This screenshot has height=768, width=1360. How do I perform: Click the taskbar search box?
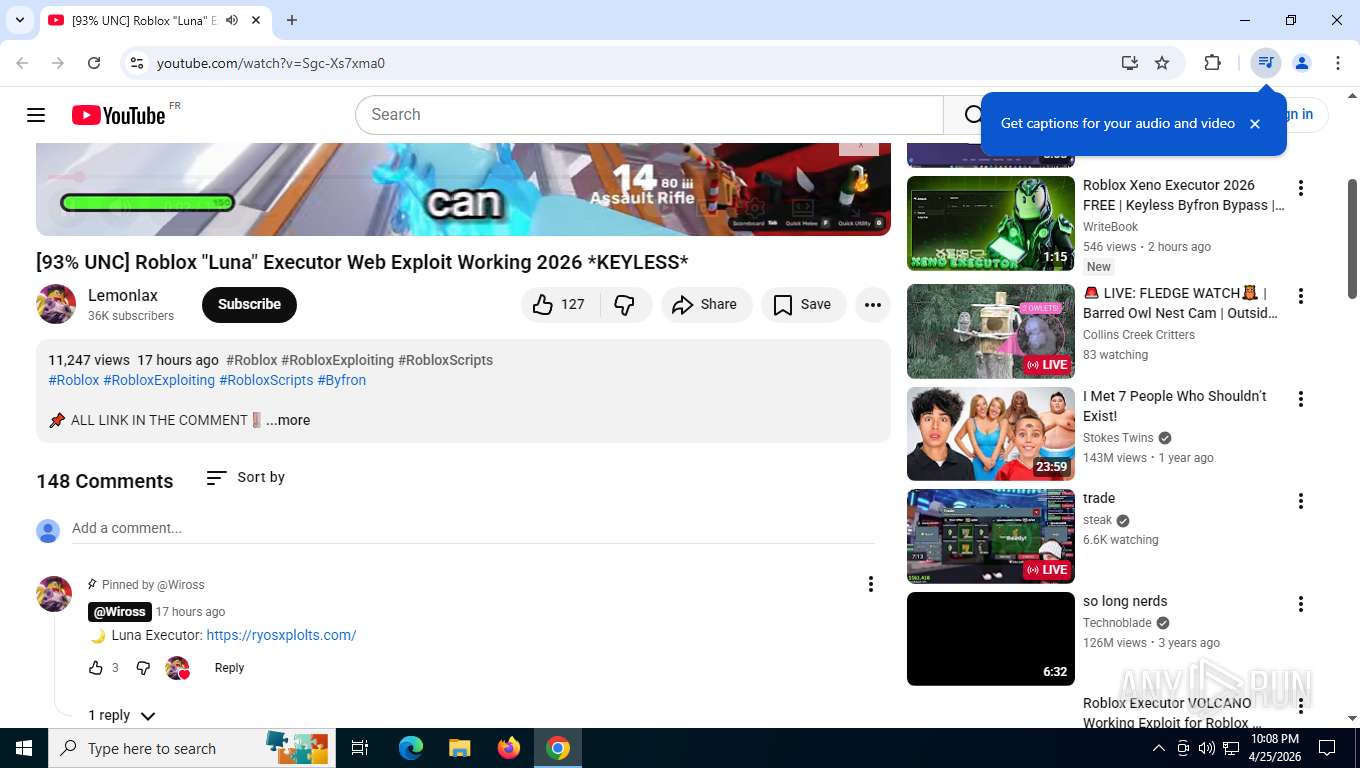click(x=191, y=748)
